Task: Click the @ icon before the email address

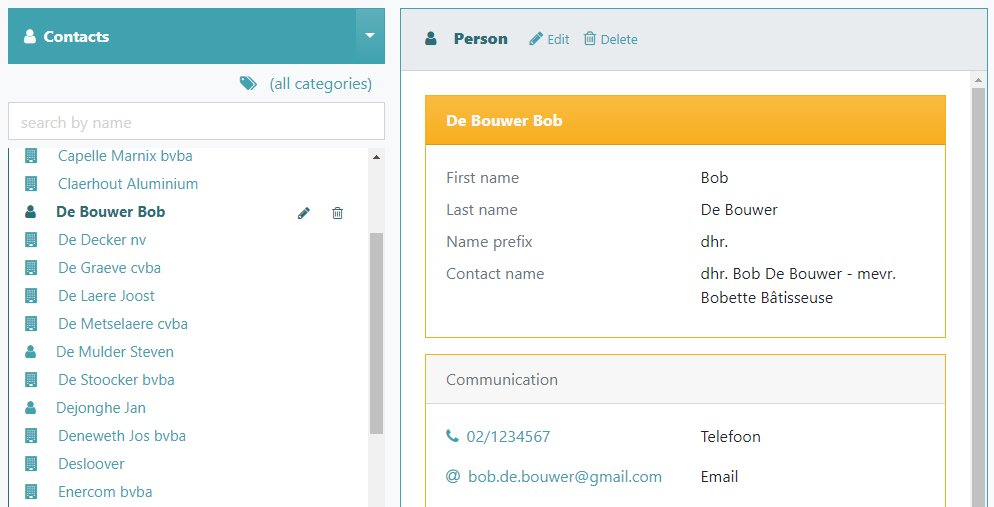Action: point(453,477)
